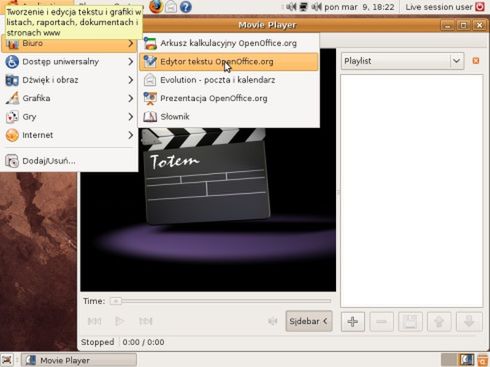The width and height of the screenshot is (490, 367).
Task: Select Movie Player taskbar button
Action: (79, 360)
